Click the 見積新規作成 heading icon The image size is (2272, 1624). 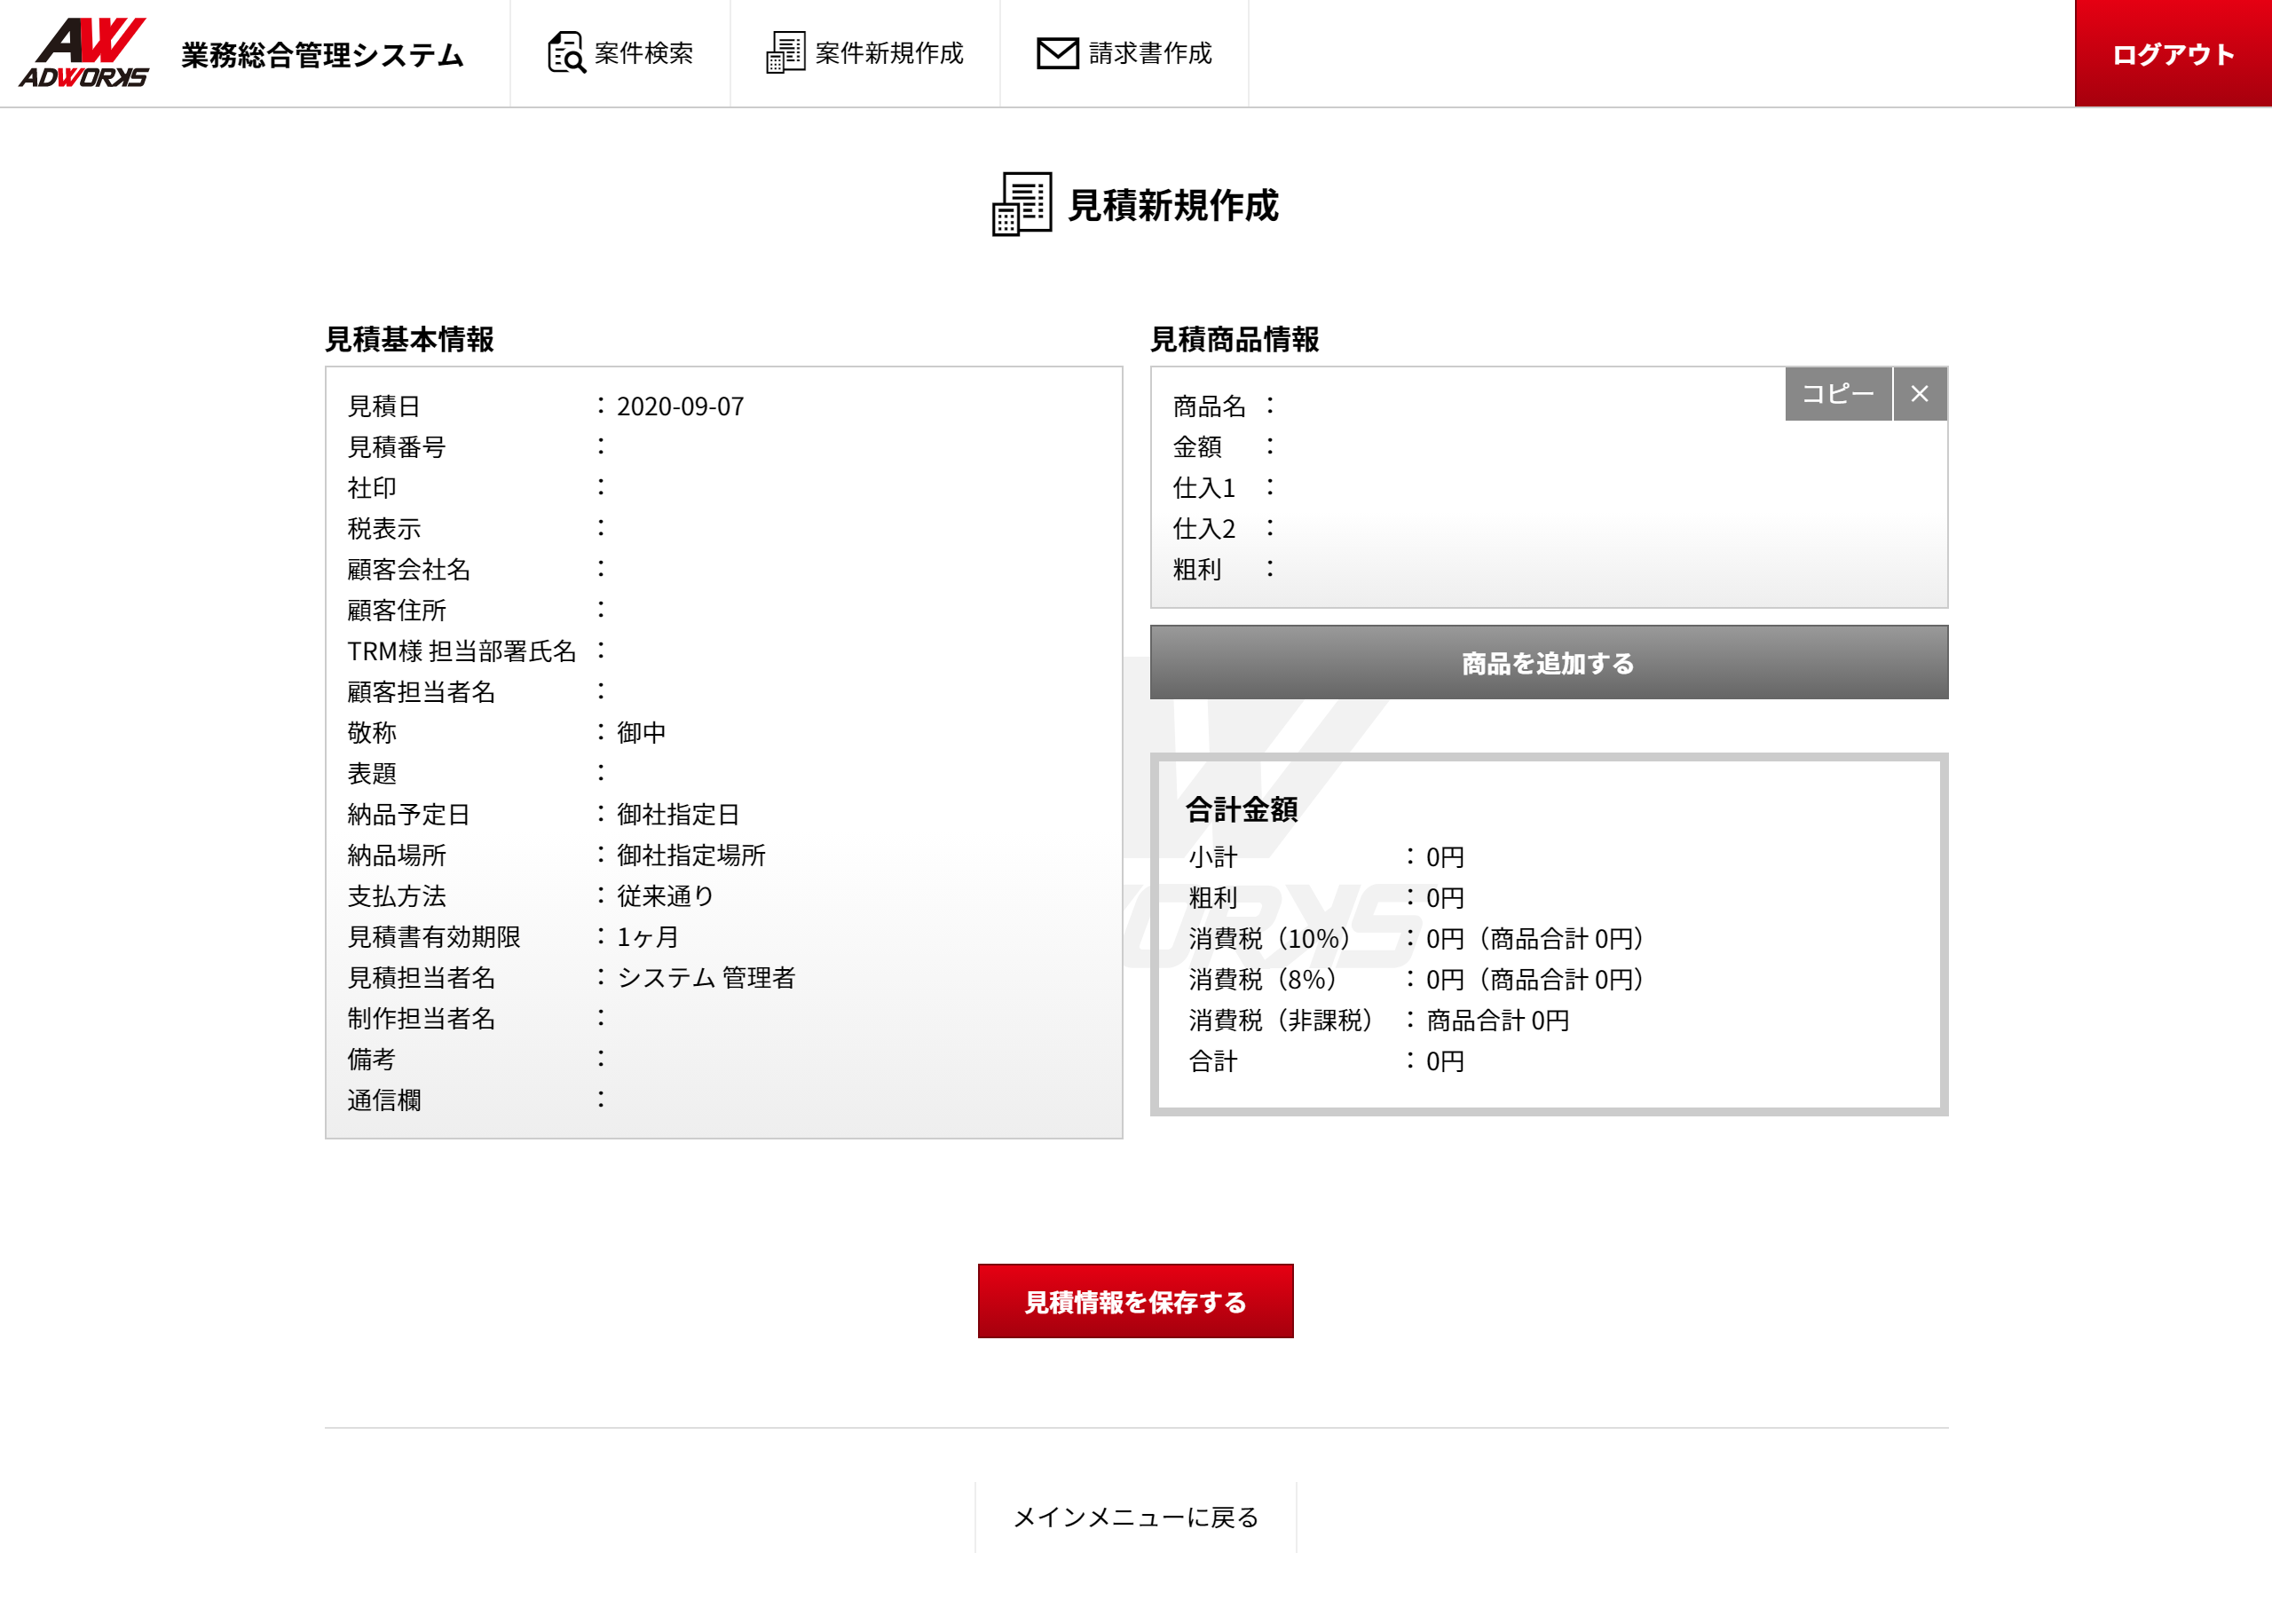tap(1021, 204)
